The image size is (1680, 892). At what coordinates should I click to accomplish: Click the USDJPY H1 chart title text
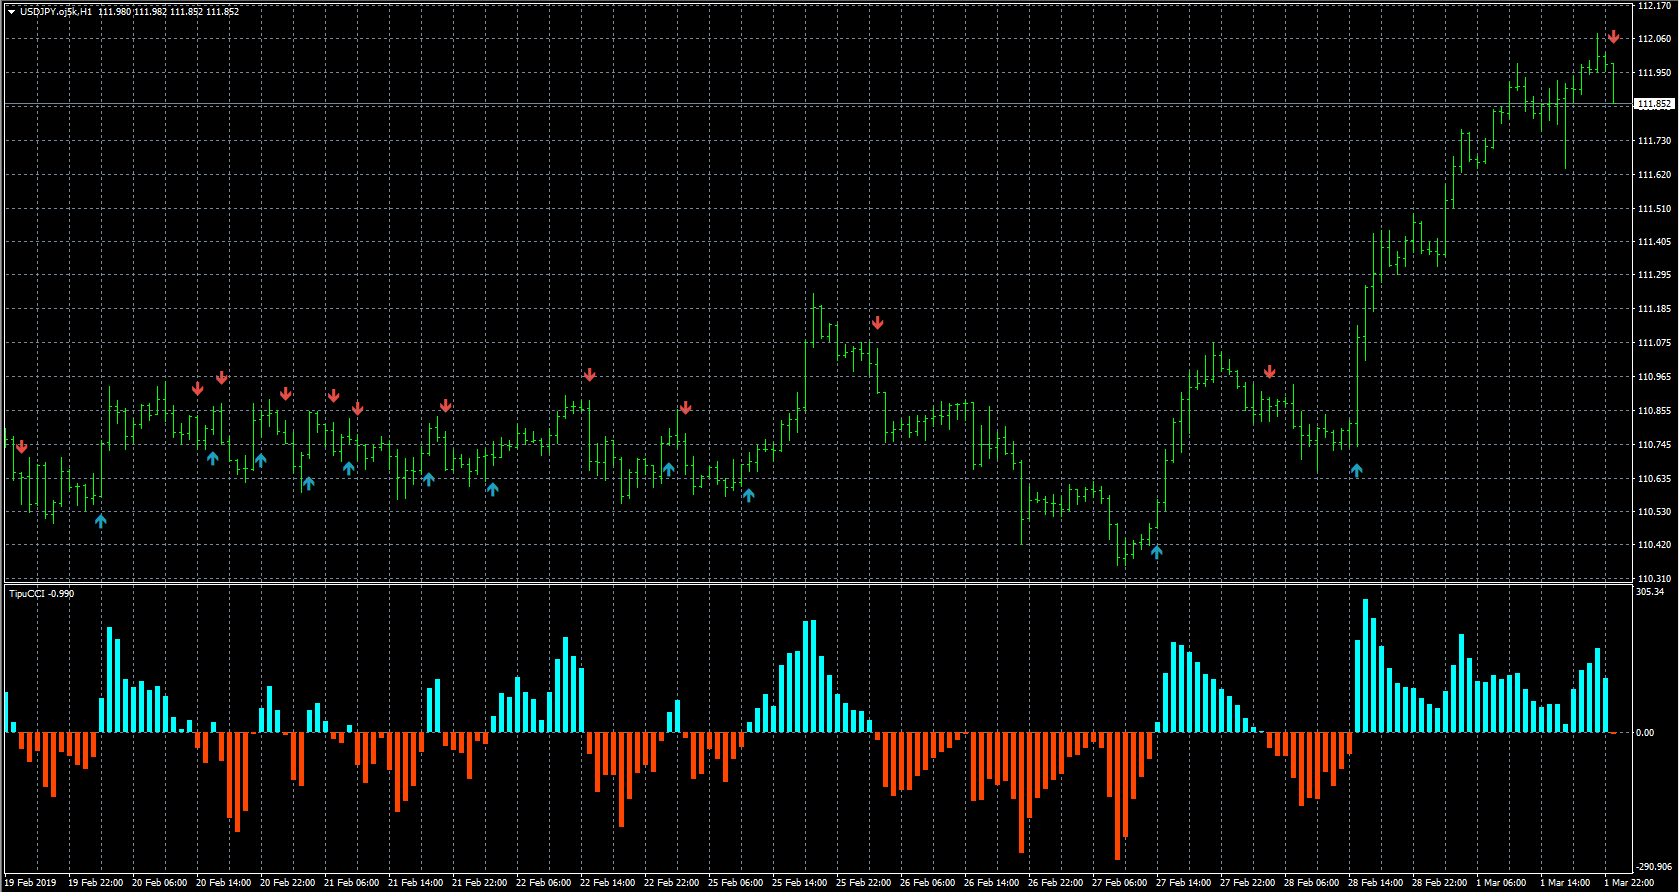click(56, 12)
